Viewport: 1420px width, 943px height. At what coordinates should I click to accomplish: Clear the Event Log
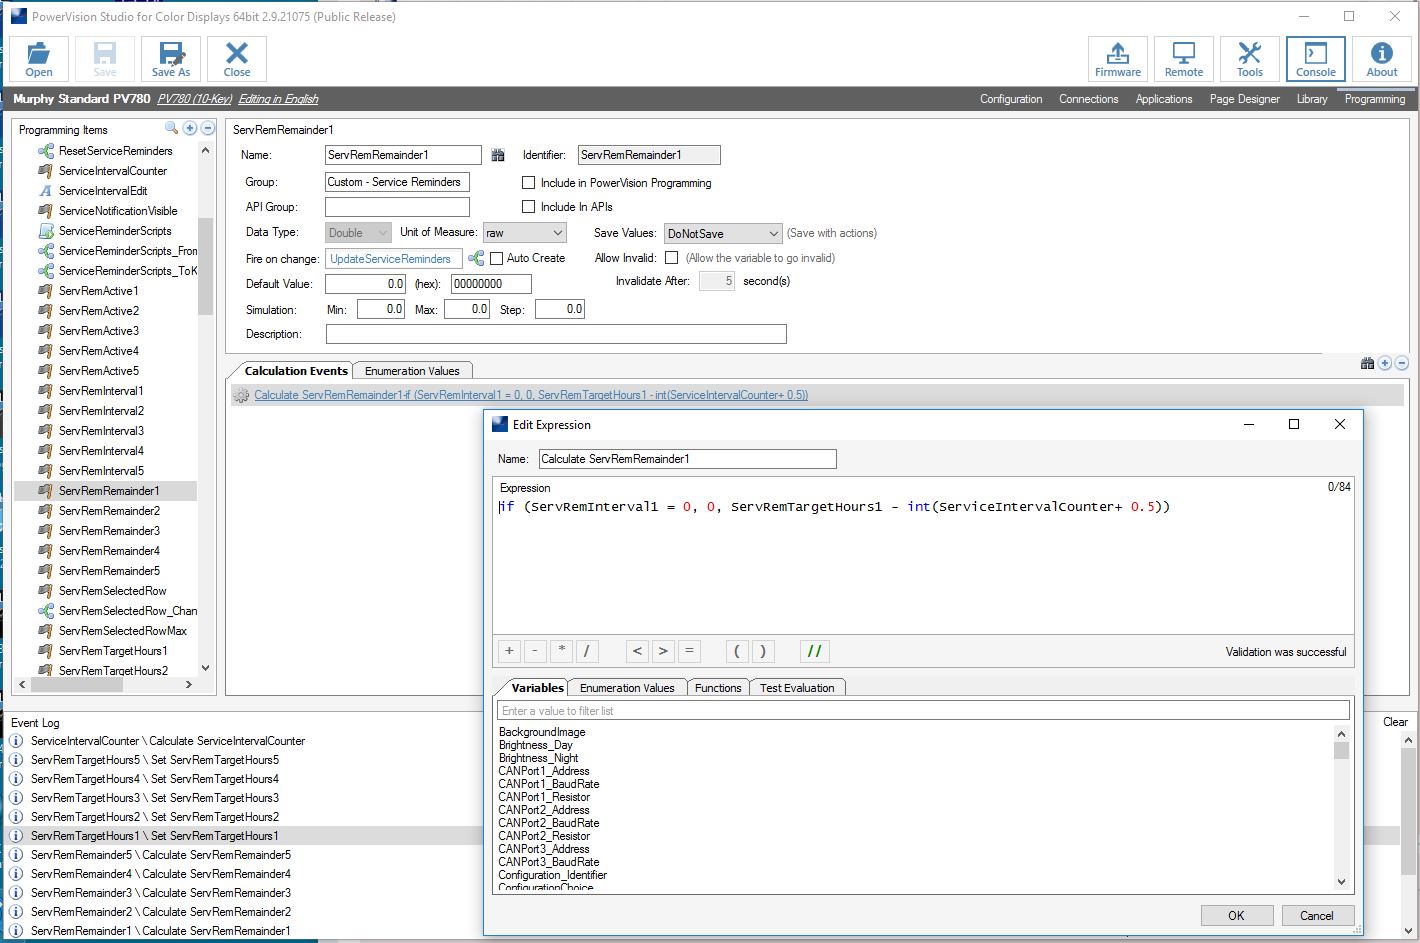(x=1395, y=722)
